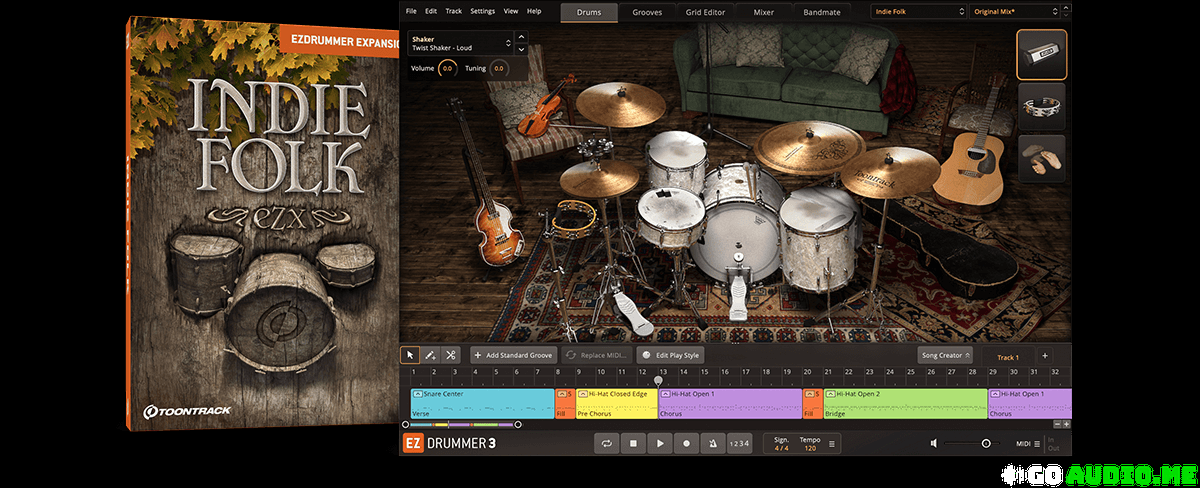Screen dimensions: 1200x488
Task: Select the Verse Snare Center block
Action: [x=482, y=403]
